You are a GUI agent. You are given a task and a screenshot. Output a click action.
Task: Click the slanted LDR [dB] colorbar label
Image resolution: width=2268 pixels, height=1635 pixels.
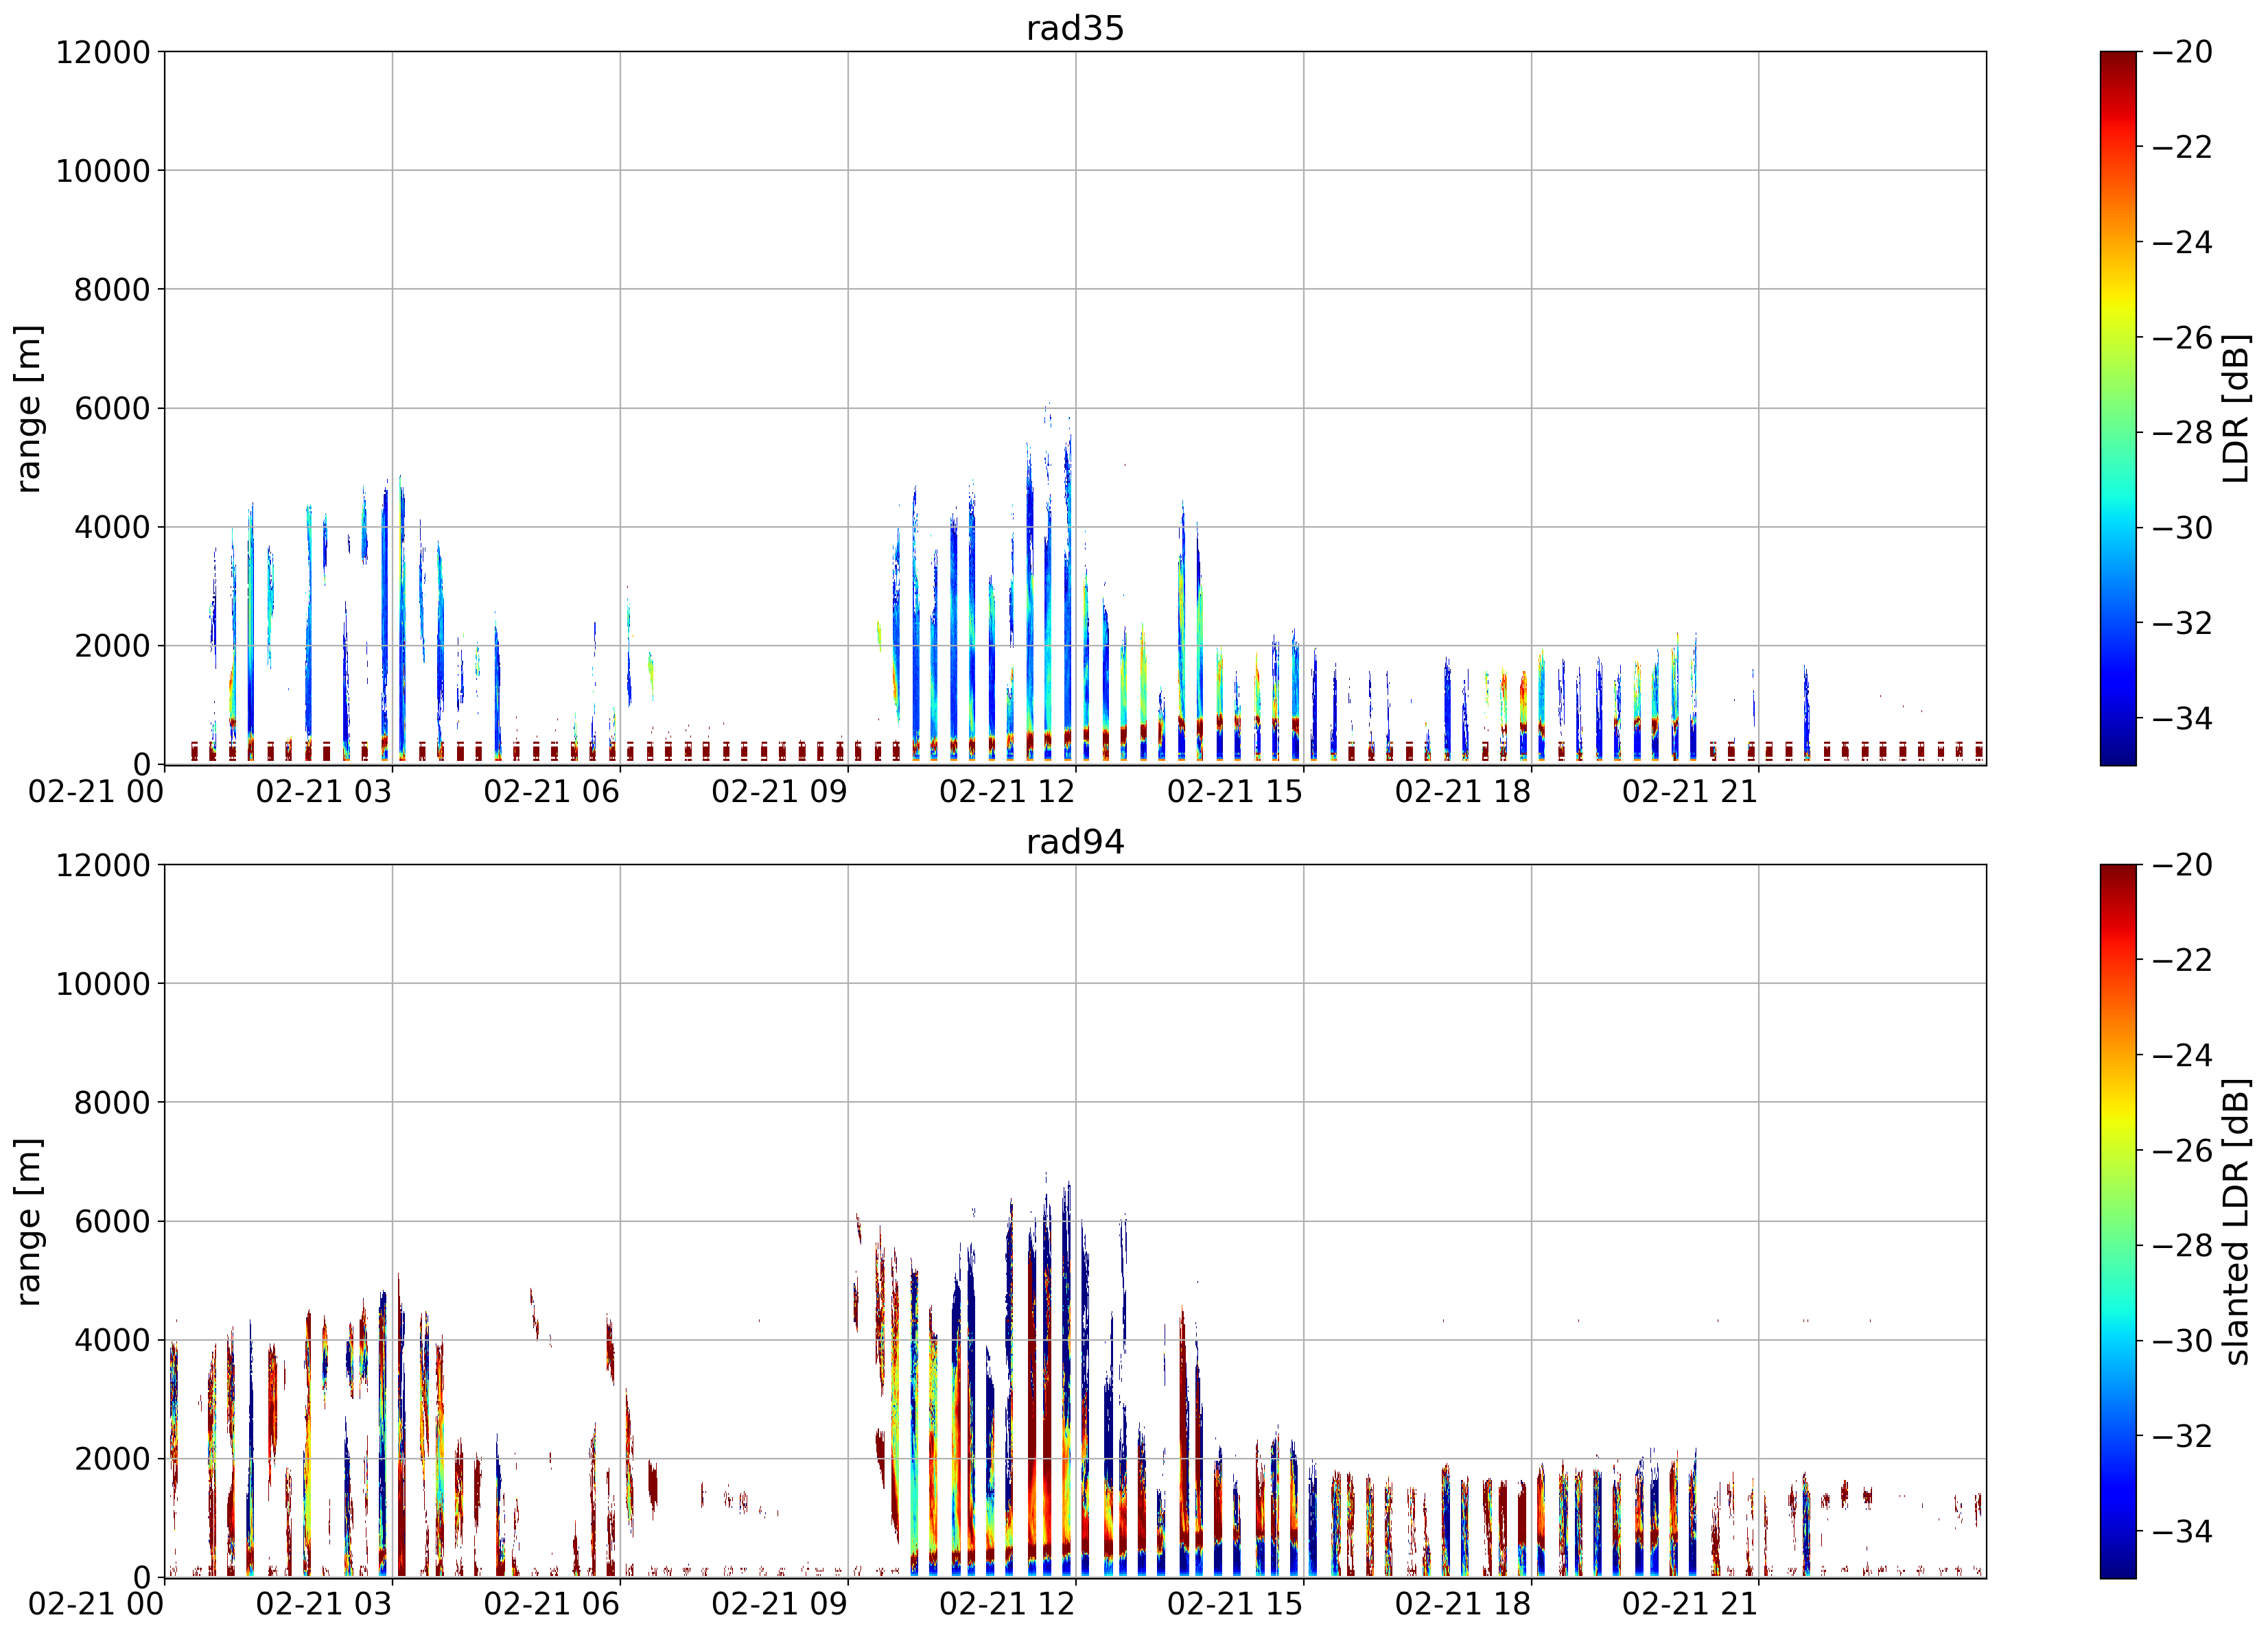(x=2235, y=1221)
